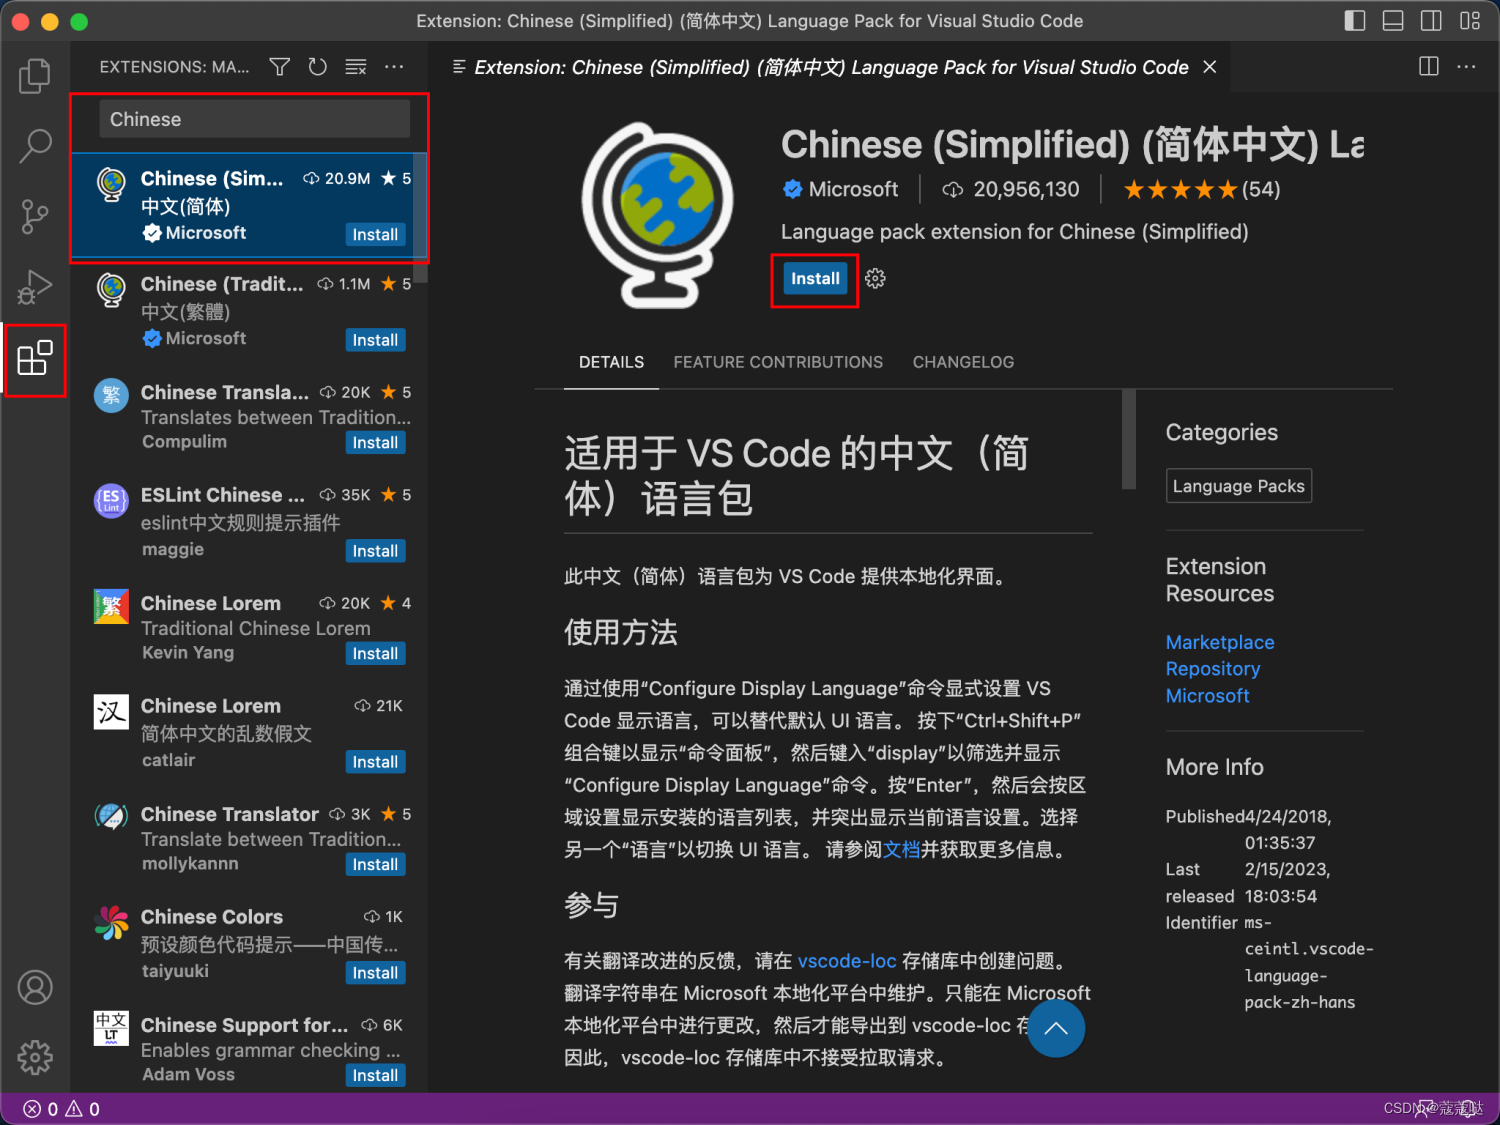Viewport: 1500px width, 1125px height.
Task: Select Chinese Translation extension in list
Action: (x=249, y=417)
